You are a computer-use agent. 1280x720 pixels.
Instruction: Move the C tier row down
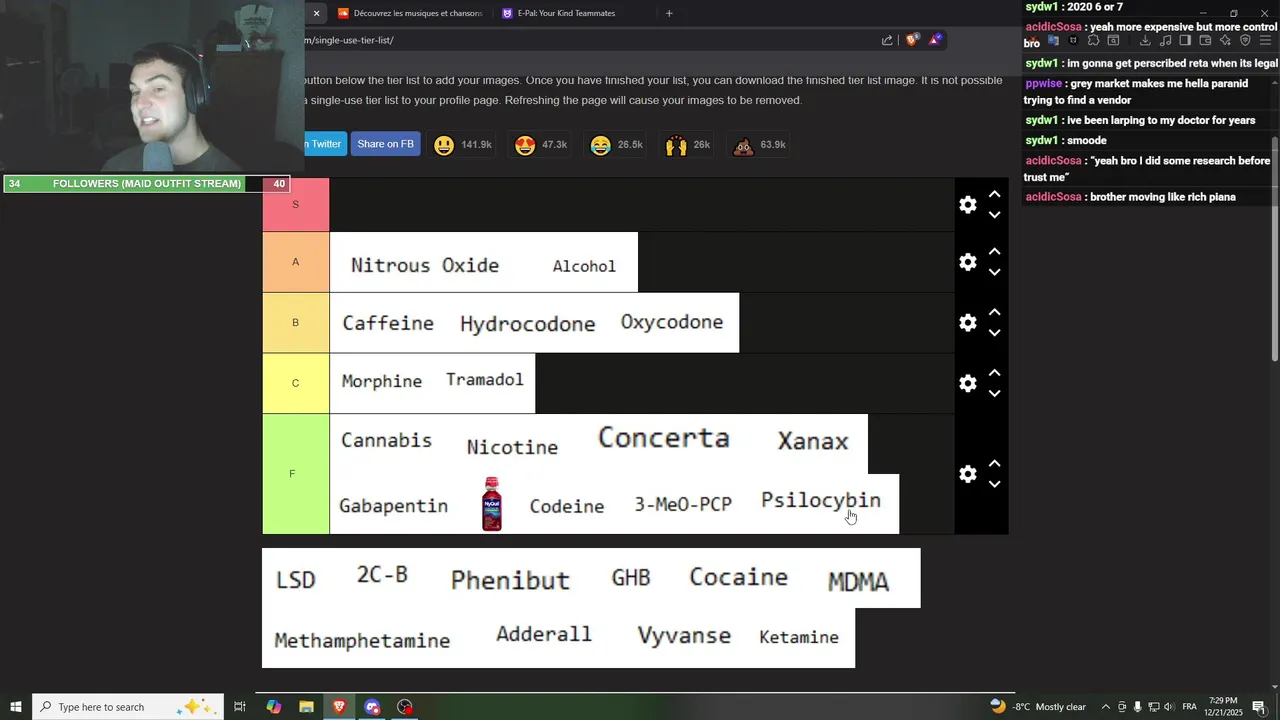tap(994, 393)
